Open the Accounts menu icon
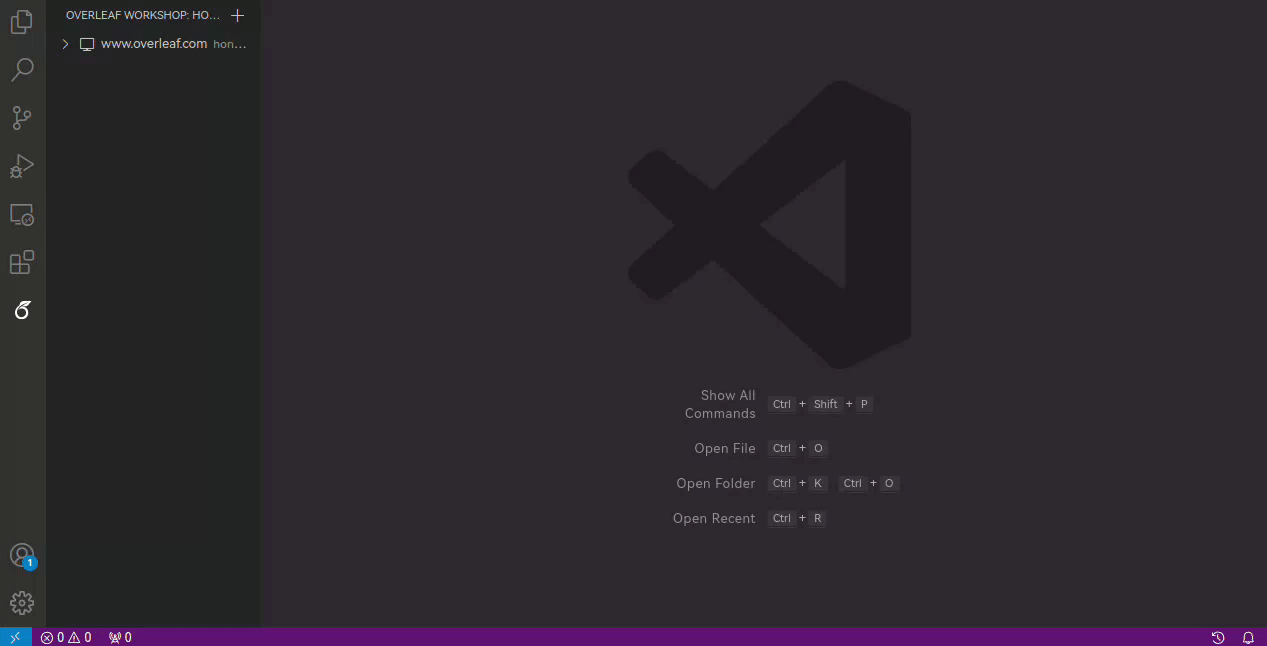1267x646 pixels. click(22, 556)
